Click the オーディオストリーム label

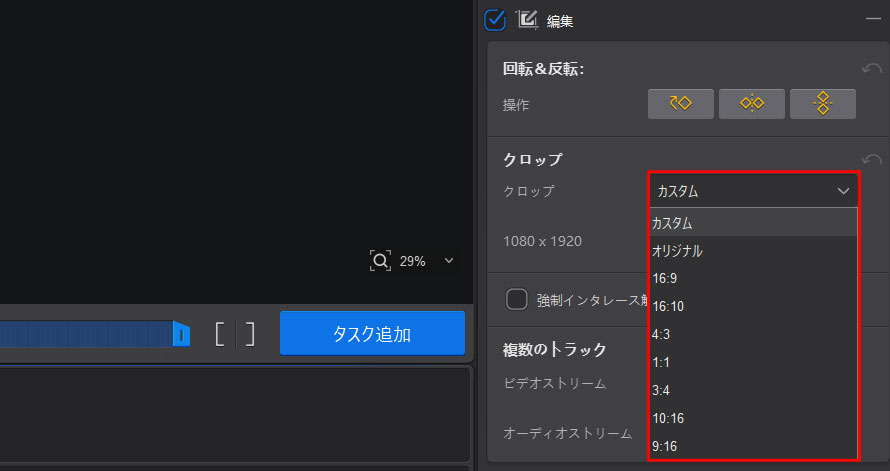[x=568, y=434]
